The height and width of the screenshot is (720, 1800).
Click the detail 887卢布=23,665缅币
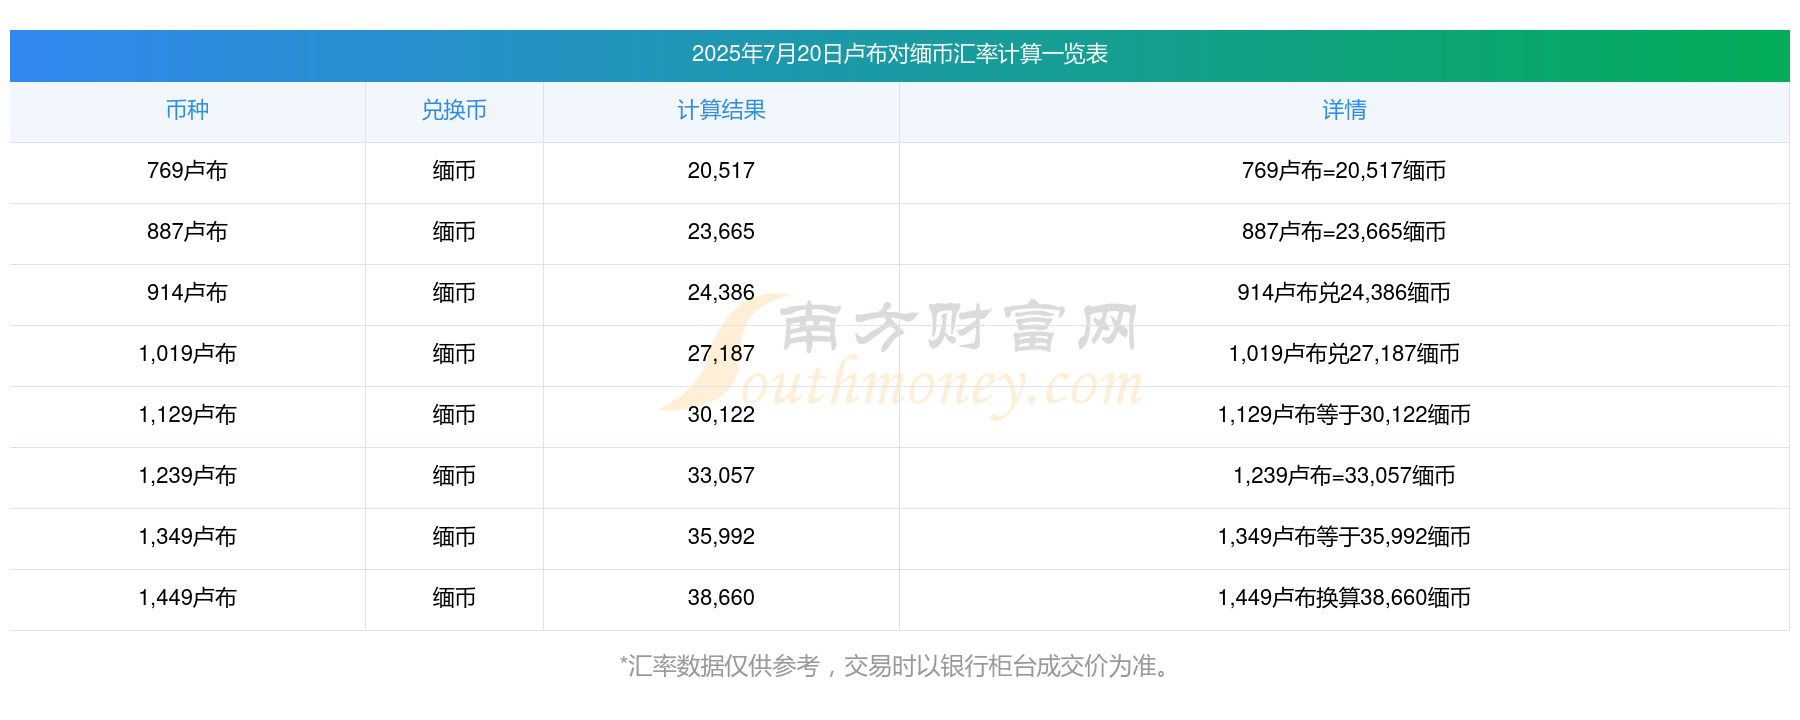point(1344,232)
